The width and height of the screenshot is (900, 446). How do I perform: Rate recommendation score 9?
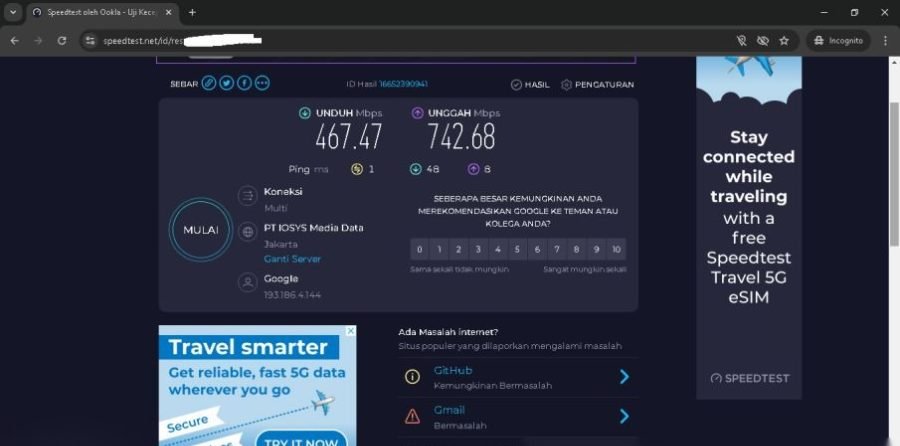(596, 249)
